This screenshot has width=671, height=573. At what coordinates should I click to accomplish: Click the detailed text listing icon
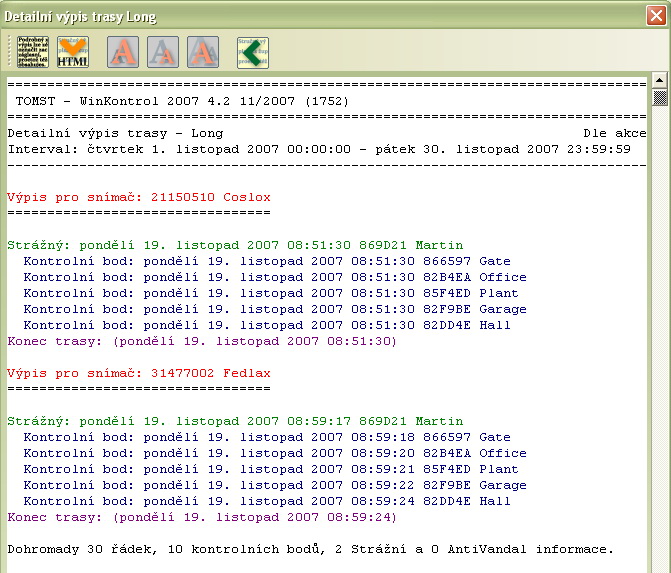coord(33,52)
